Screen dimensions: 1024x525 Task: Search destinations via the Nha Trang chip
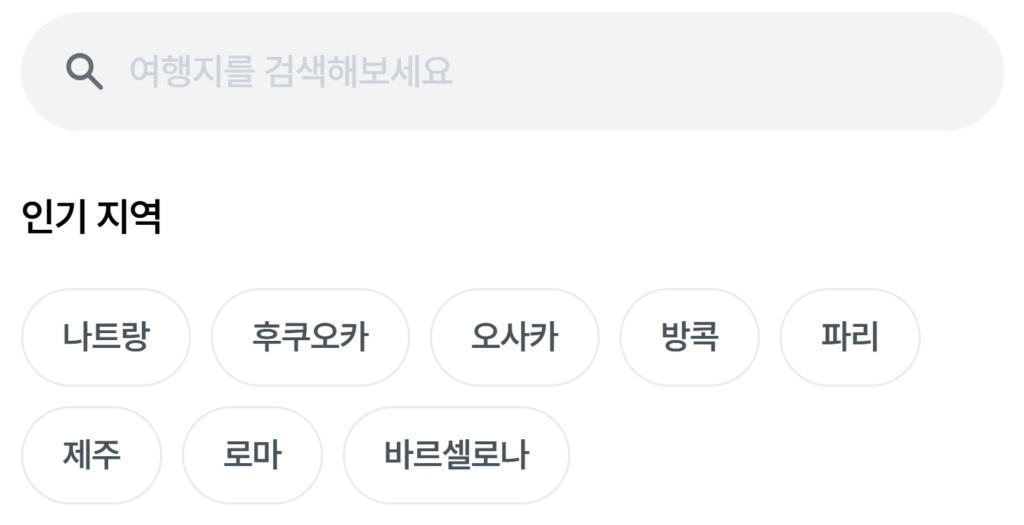[106, 337]
